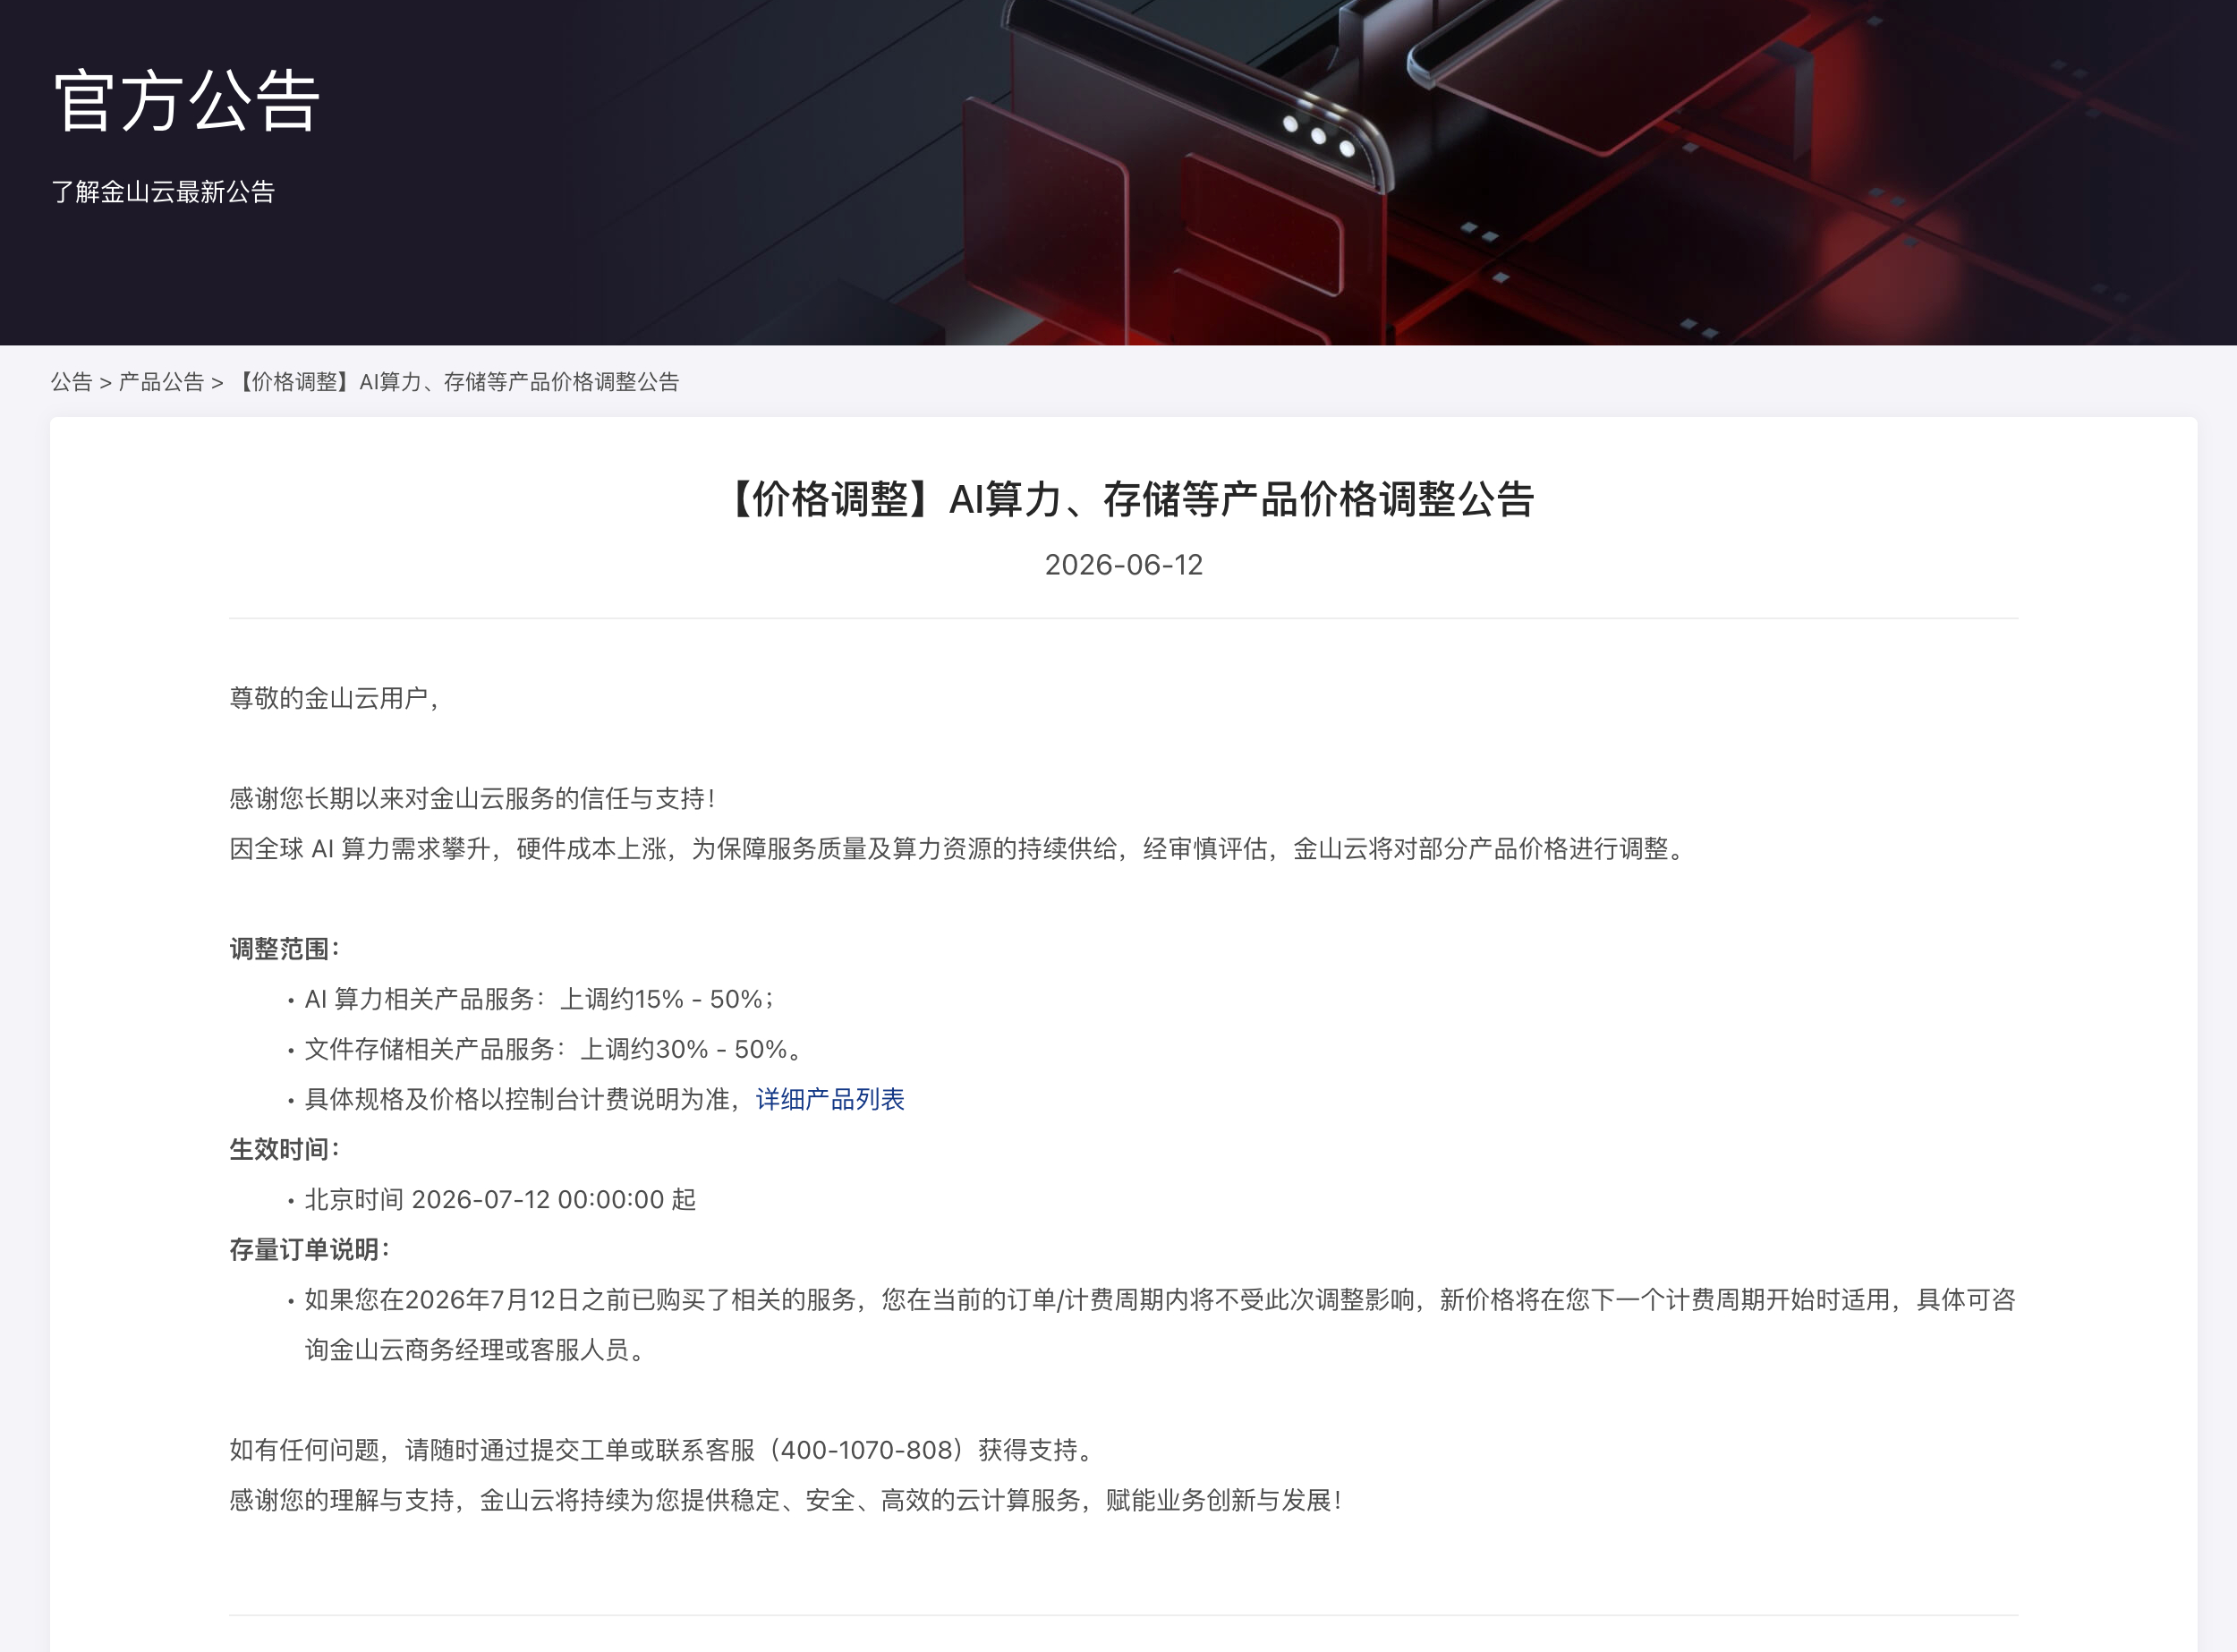Image resolution: width=2237 pixels, height=1652 pixels.
Task: Go to 产品公告 breadcrumb link
Action: 161,382
